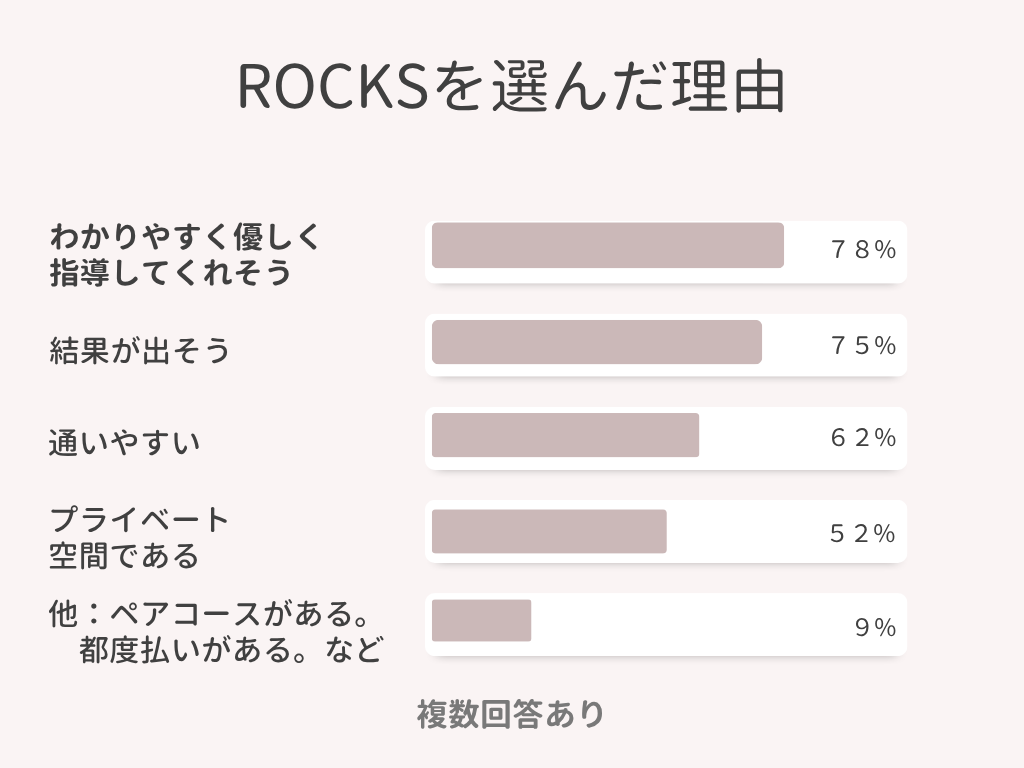
Task: Select the 9% percentage value
Action: click(x=876, y=628)
